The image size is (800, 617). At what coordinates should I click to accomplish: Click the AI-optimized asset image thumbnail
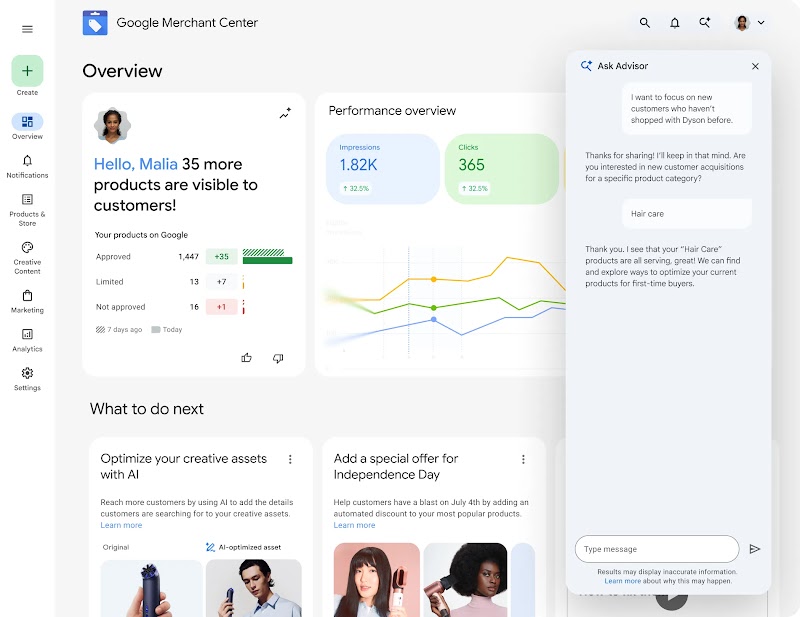[254, 588]
